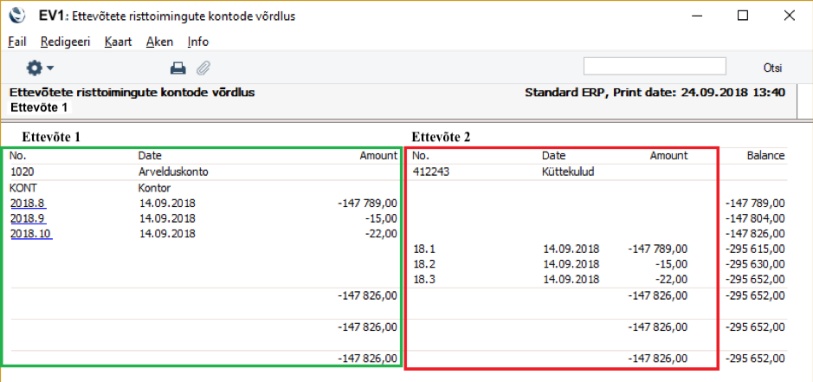
Task: Open transaction link 2018.10
Action: point(31,234)
